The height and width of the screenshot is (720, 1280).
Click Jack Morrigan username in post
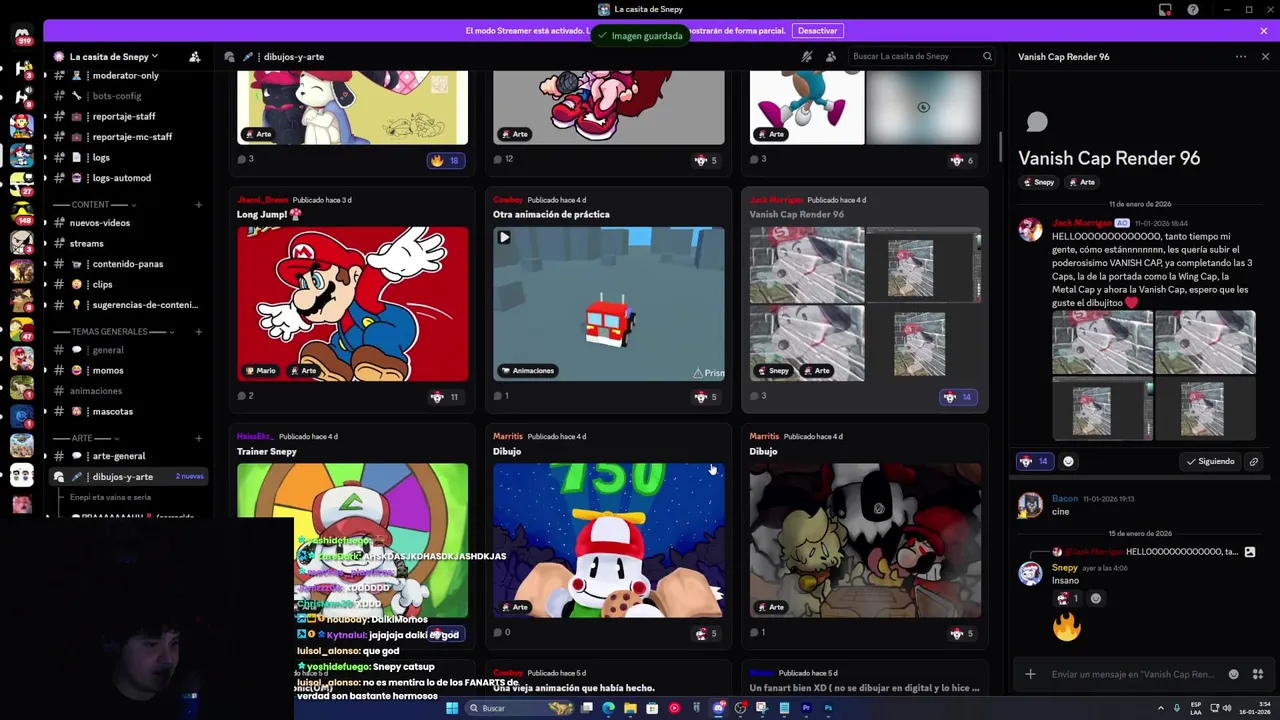click(x=1081, y=223)
